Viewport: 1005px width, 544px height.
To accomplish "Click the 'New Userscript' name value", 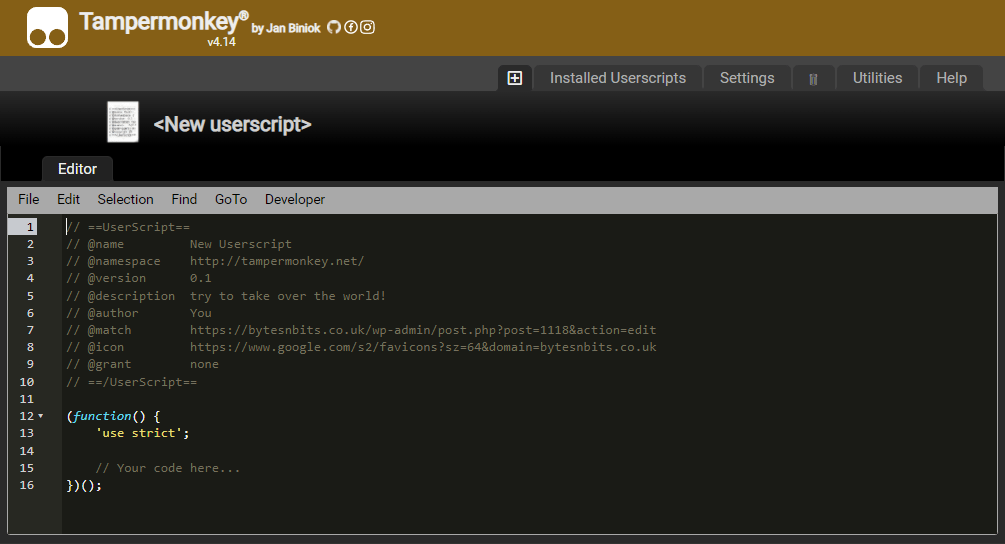I will coord(240,244).
